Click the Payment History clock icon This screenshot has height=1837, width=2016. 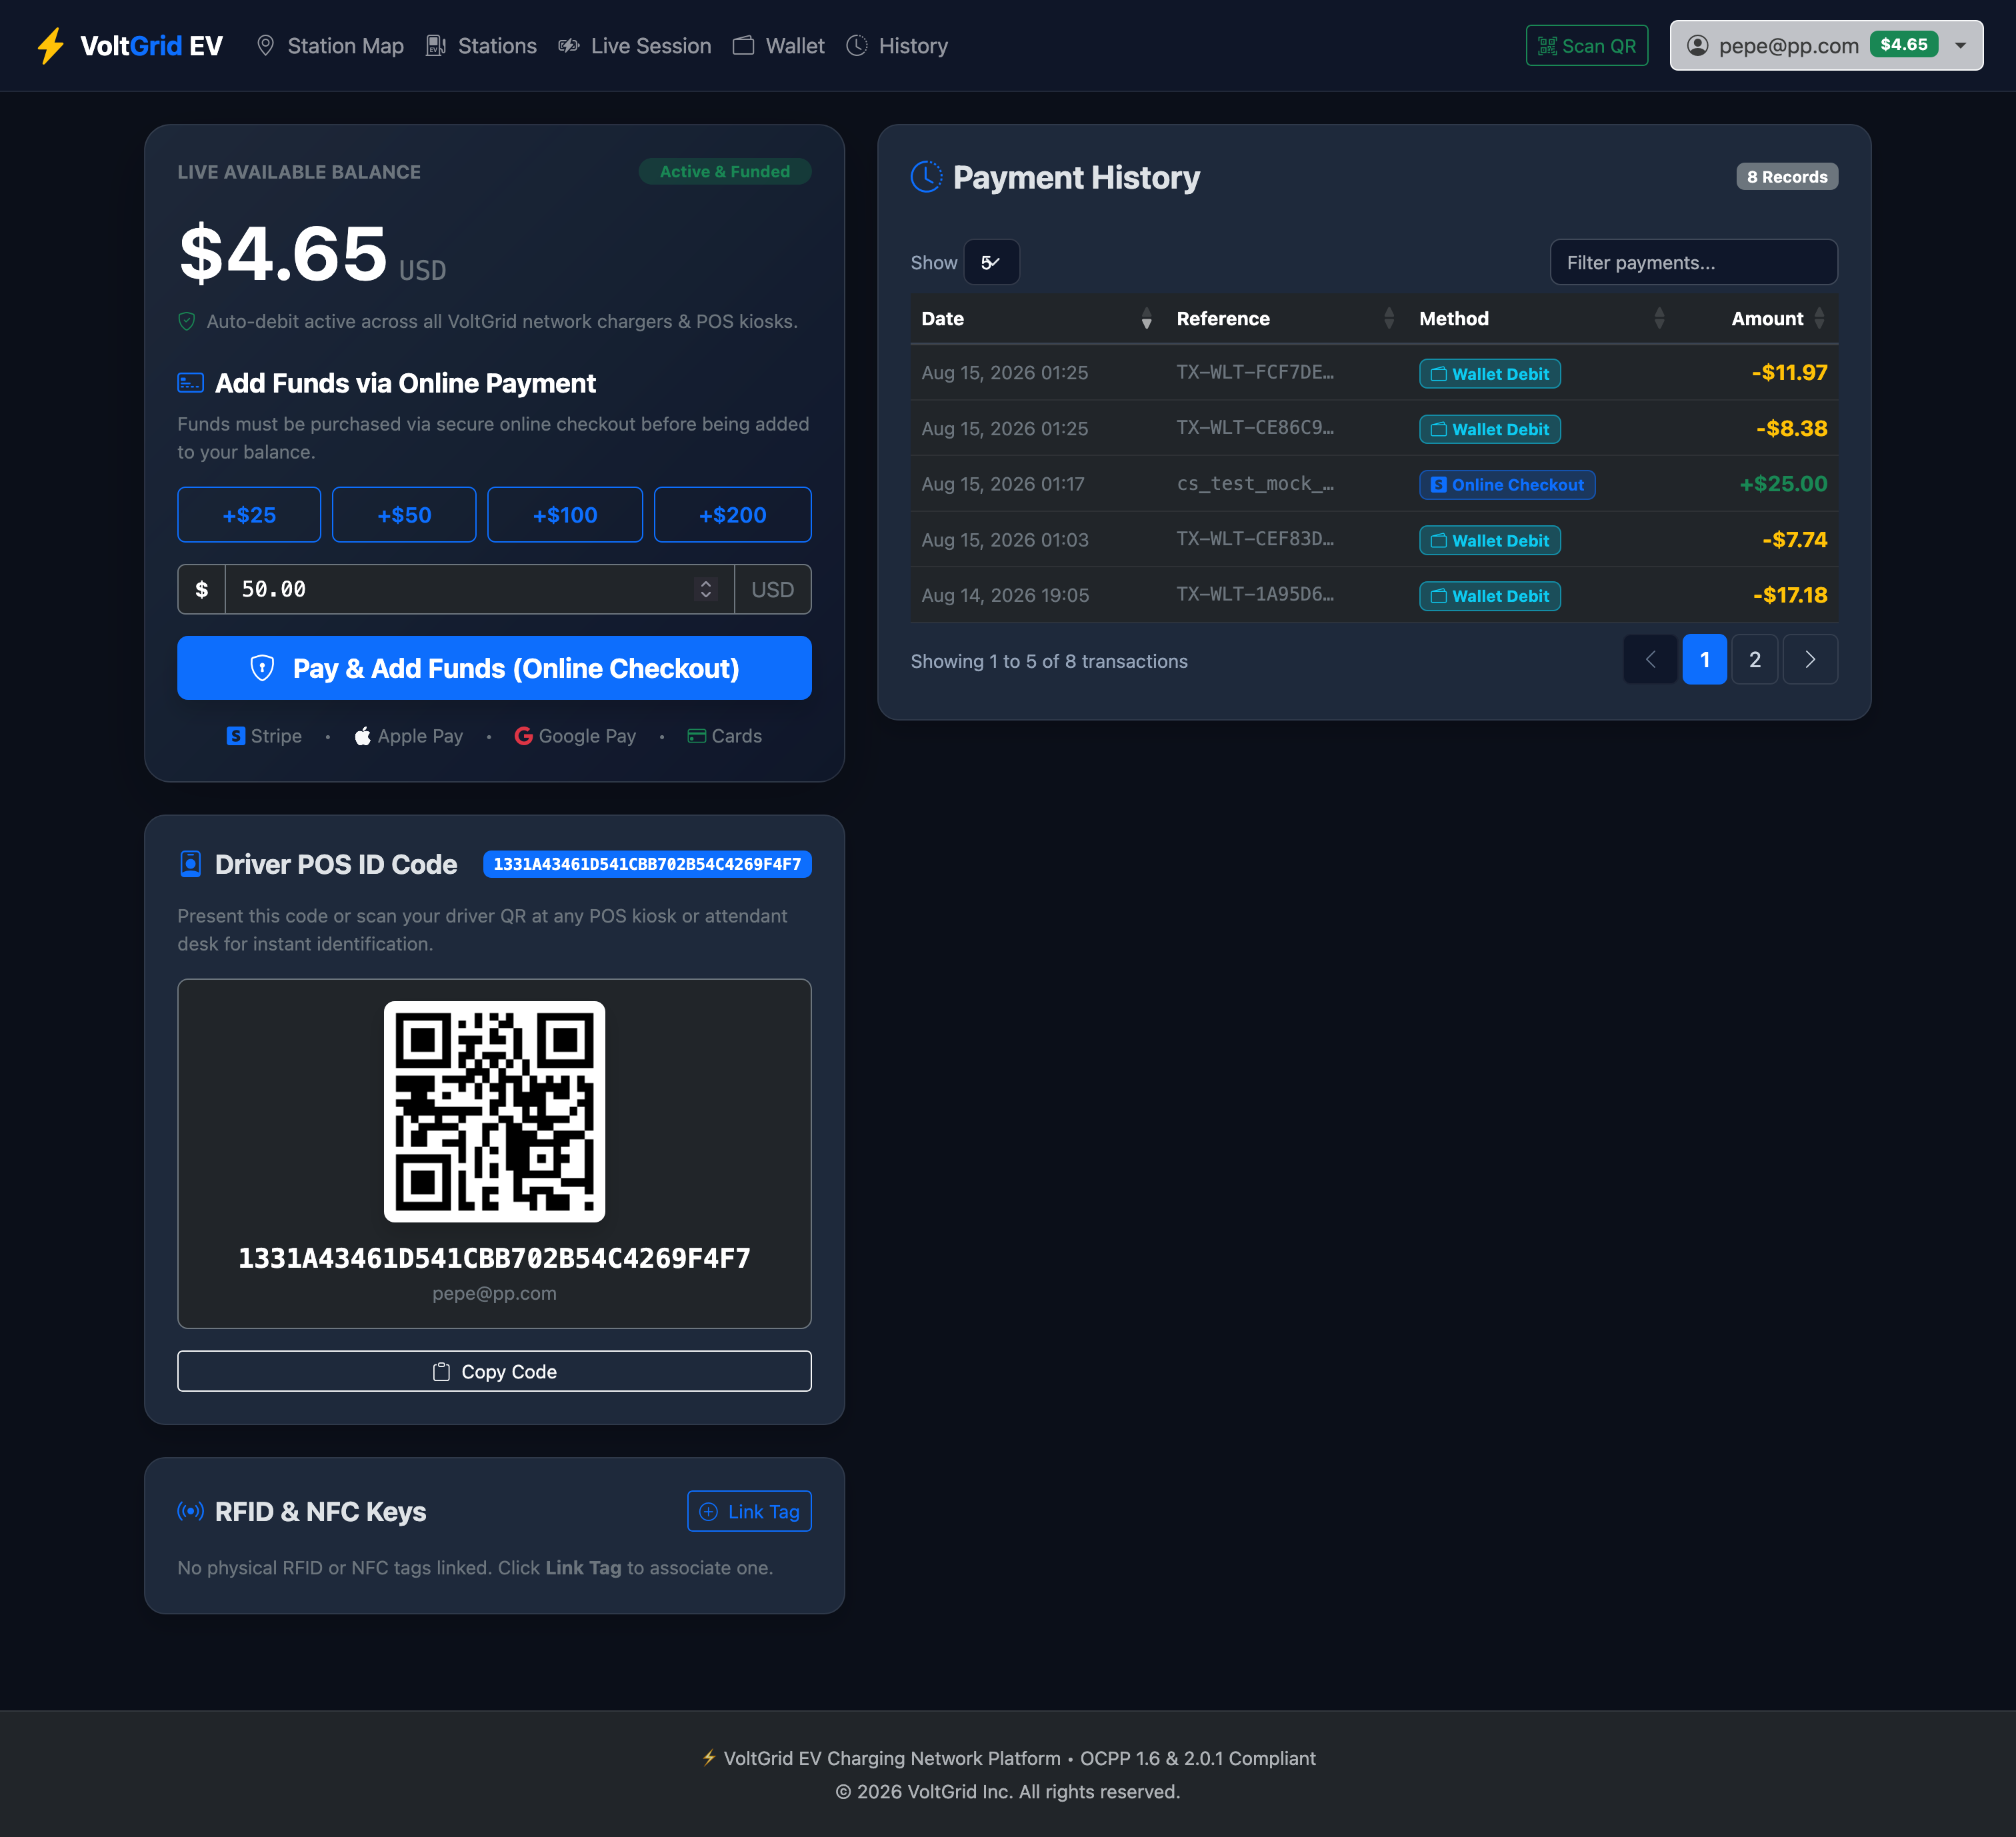[x=926, y=177]
